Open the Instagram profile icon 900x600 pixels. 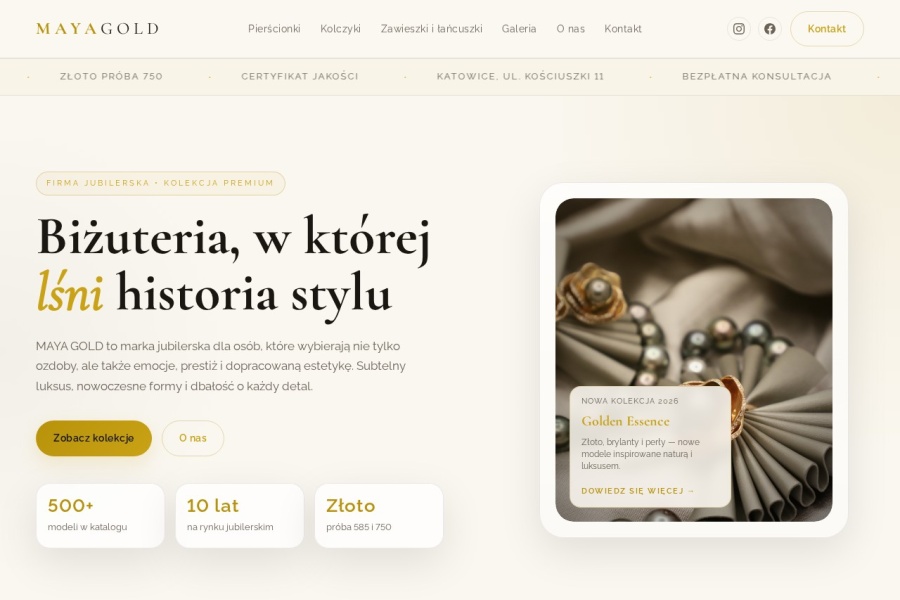[739, 29]
